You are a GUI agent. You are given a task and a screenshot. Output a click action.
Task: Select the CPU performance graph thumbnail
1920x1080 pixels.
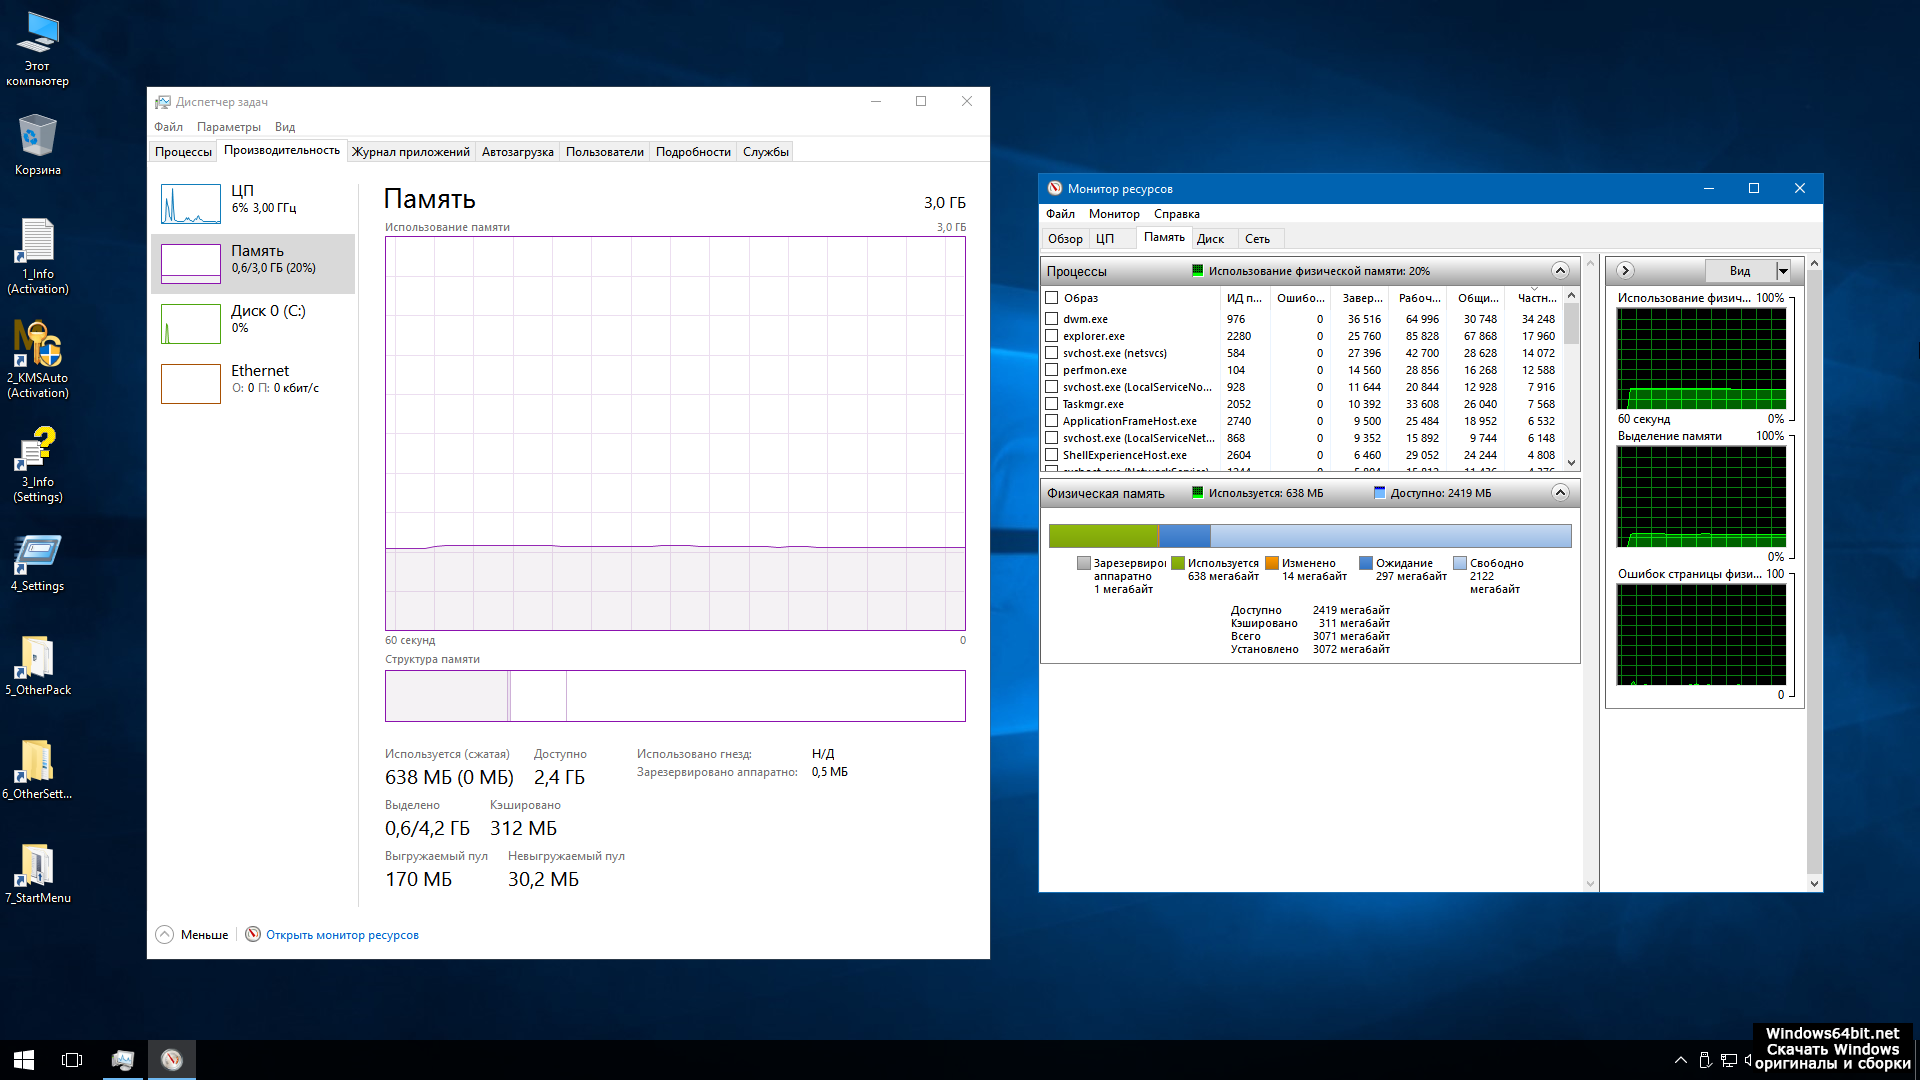click(191, 204)
